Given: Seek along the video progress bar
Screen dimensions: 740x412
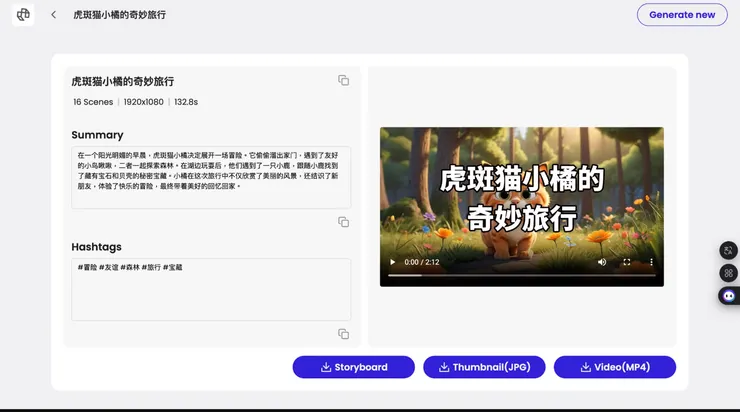Looking at the screenshot, I should point(521,275).
